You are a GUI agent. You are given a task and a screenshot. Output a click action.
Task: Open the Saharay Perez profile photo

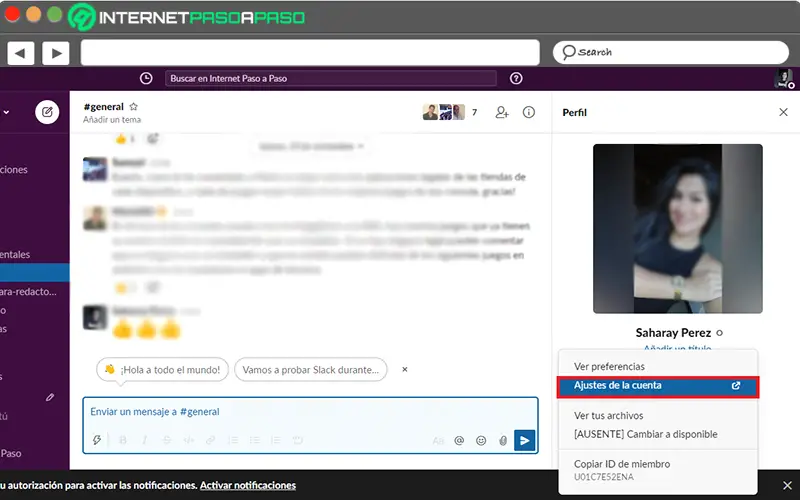[x=678, y=228]
